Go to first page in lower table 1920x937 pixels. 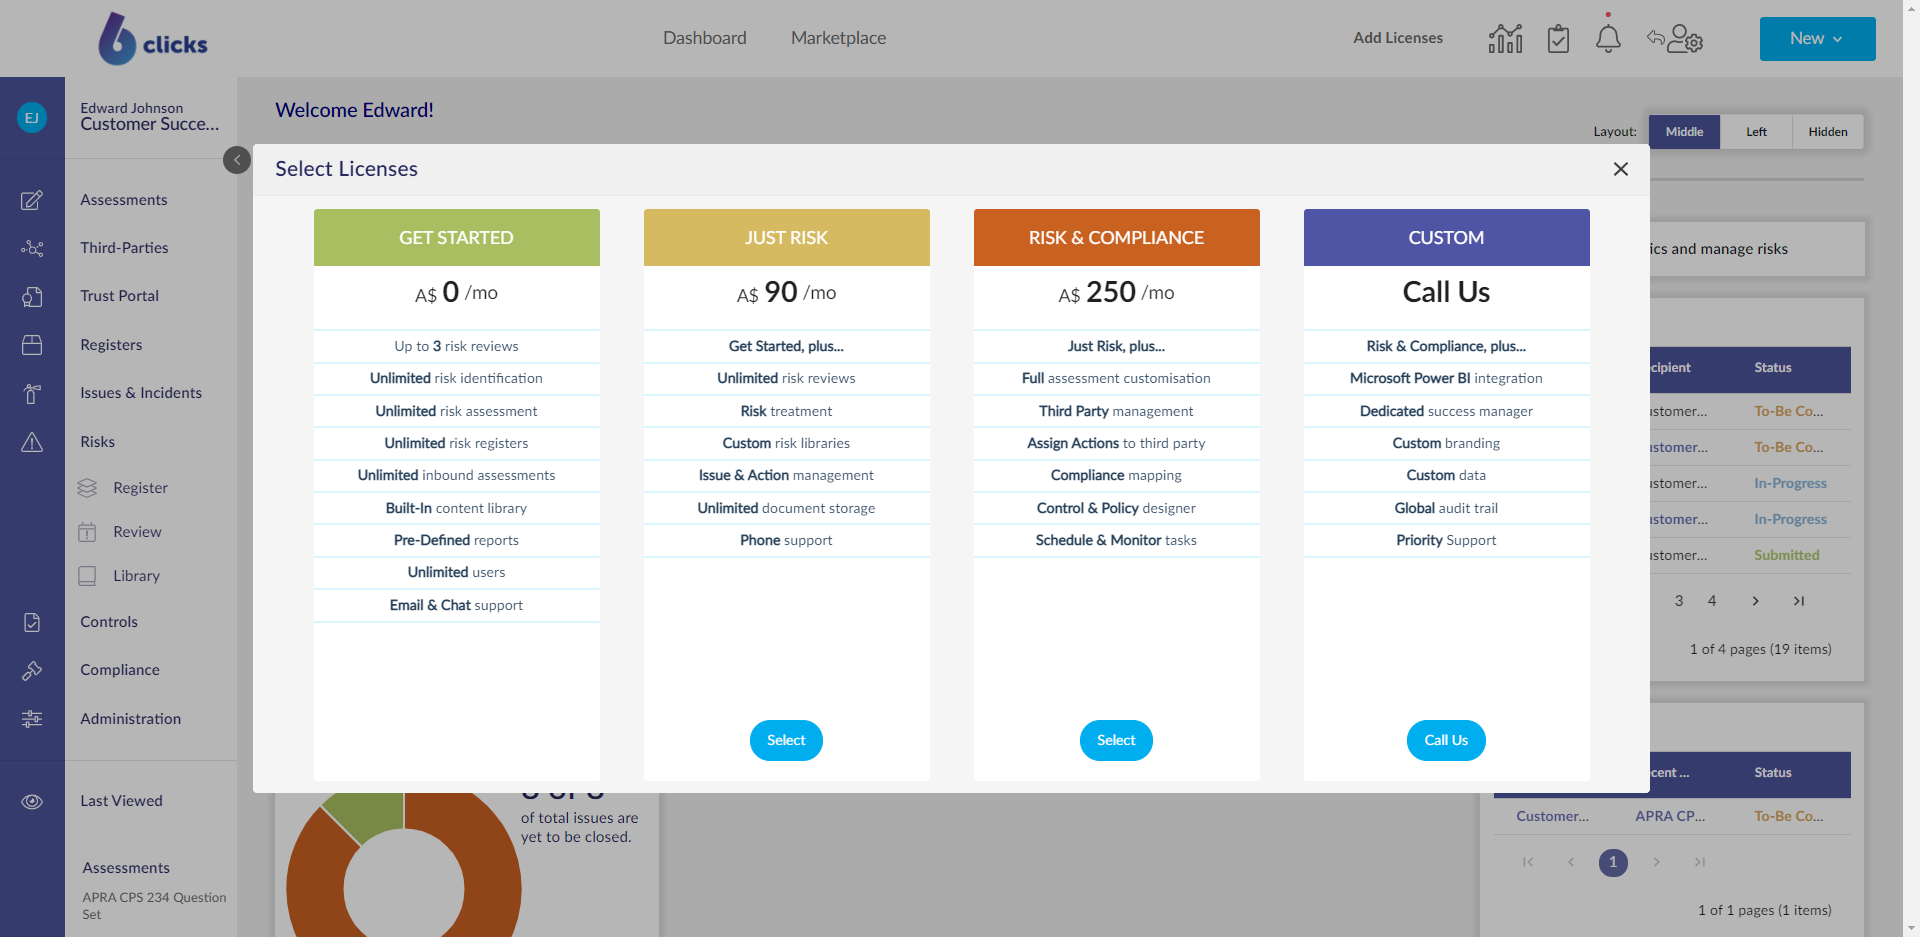(1528, 862)
